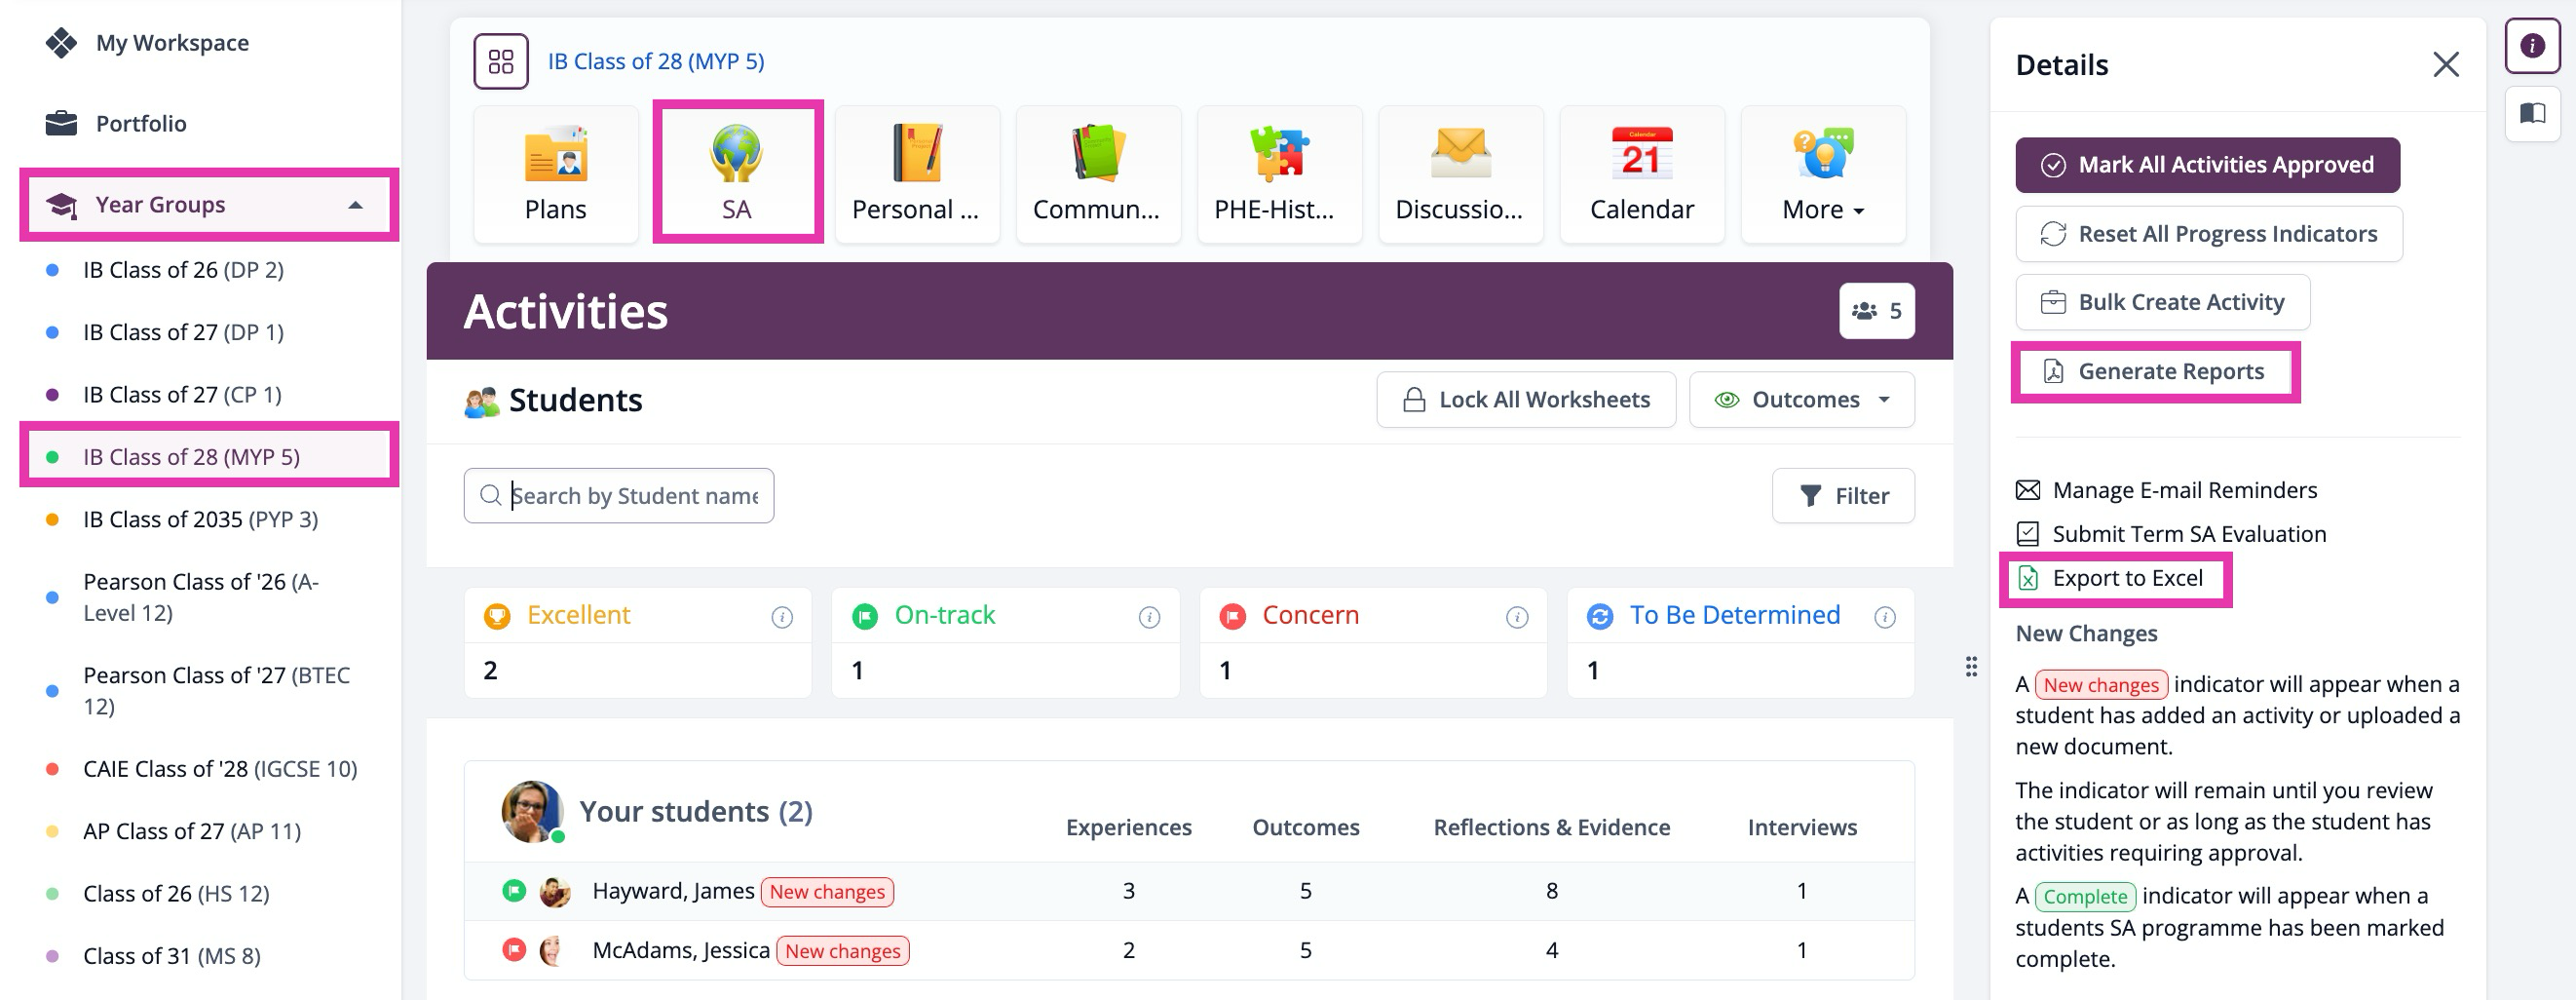Open the Outcomes dropdown

point(1801,400)
